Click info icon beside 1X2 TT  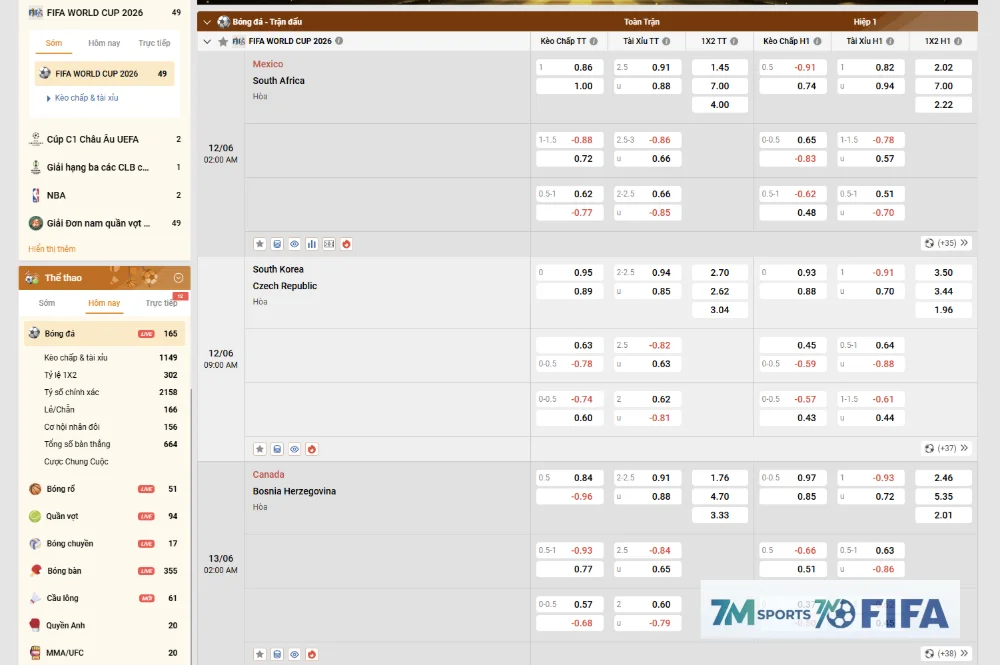734,41
